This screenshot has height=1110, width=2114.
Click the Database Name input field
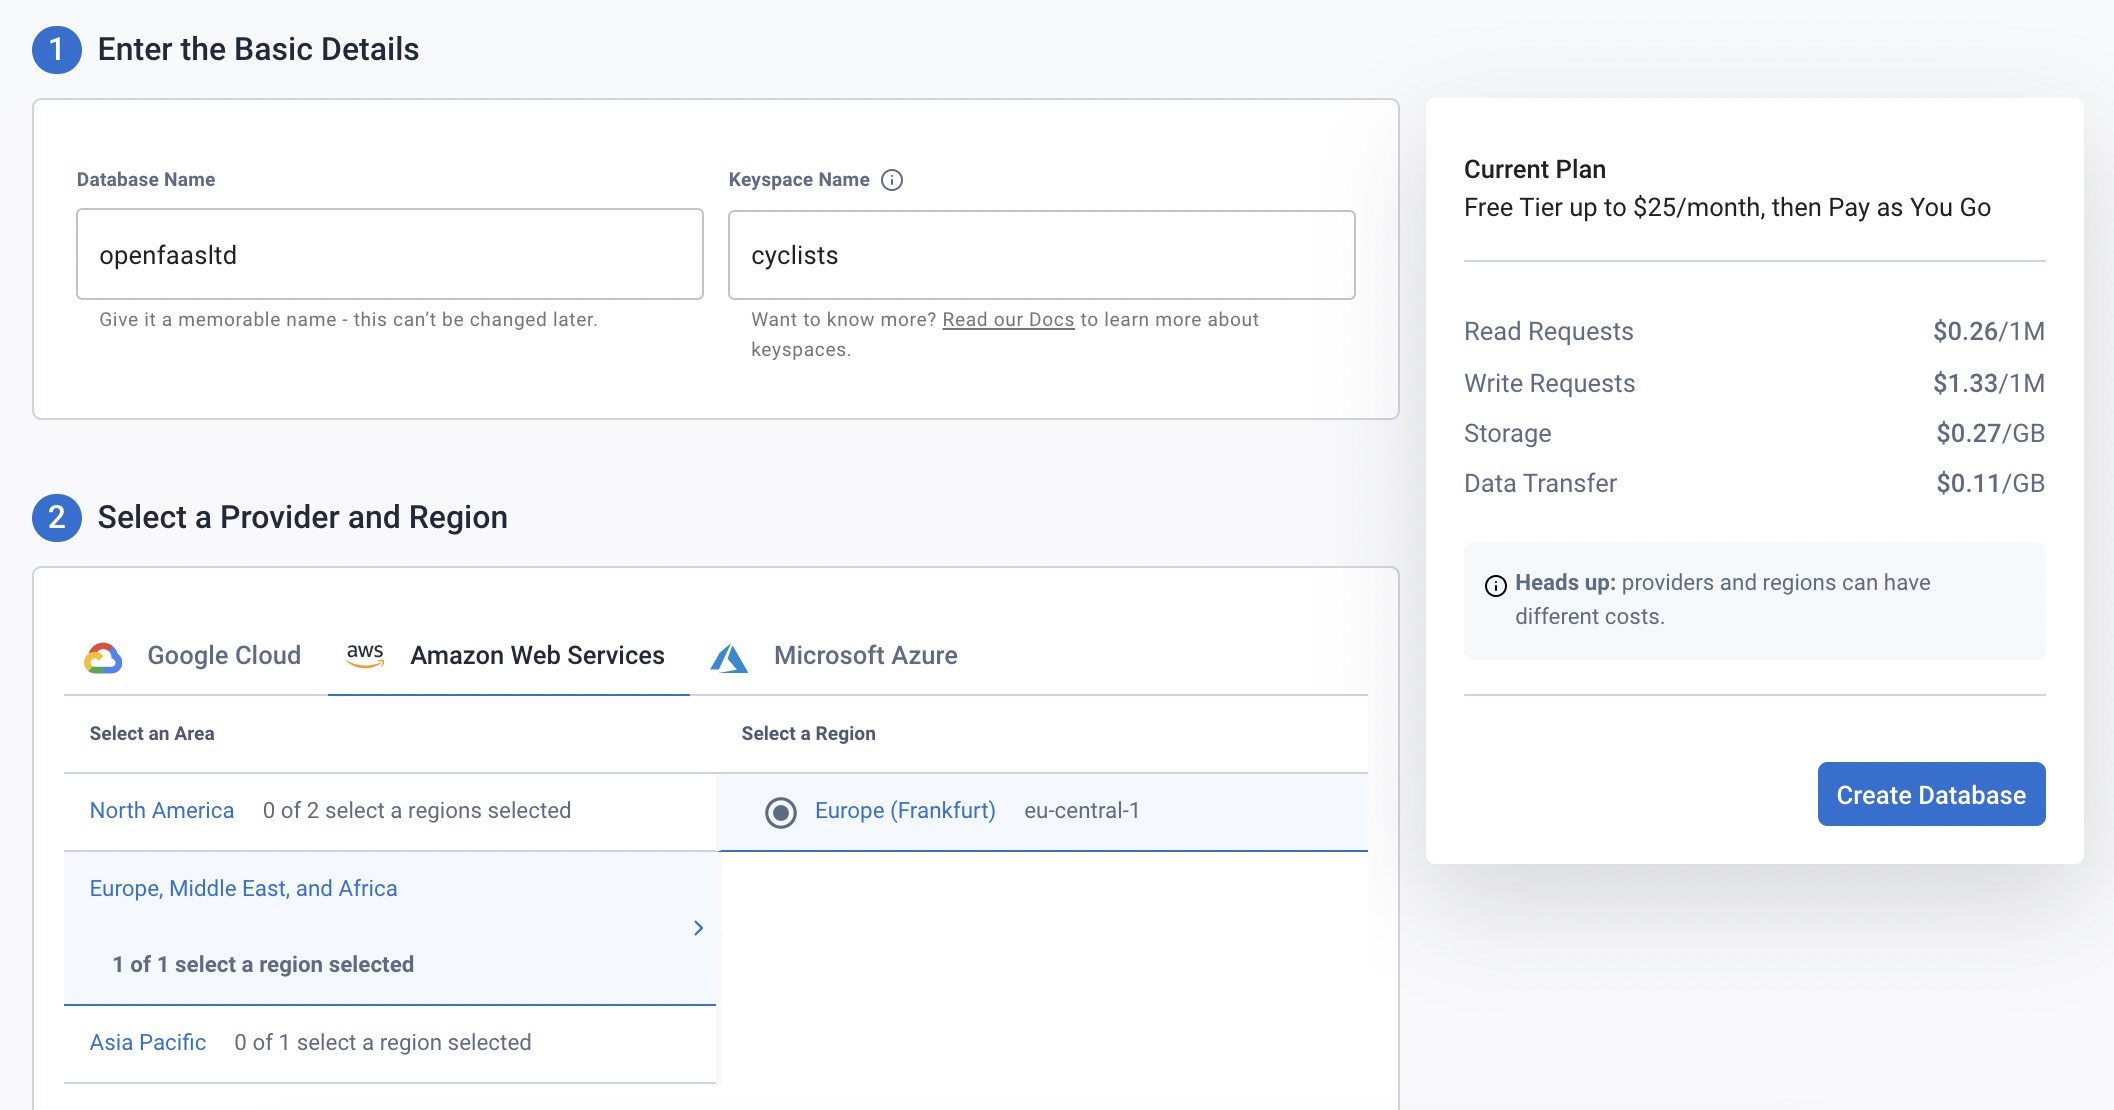click(x=390, y=254)
